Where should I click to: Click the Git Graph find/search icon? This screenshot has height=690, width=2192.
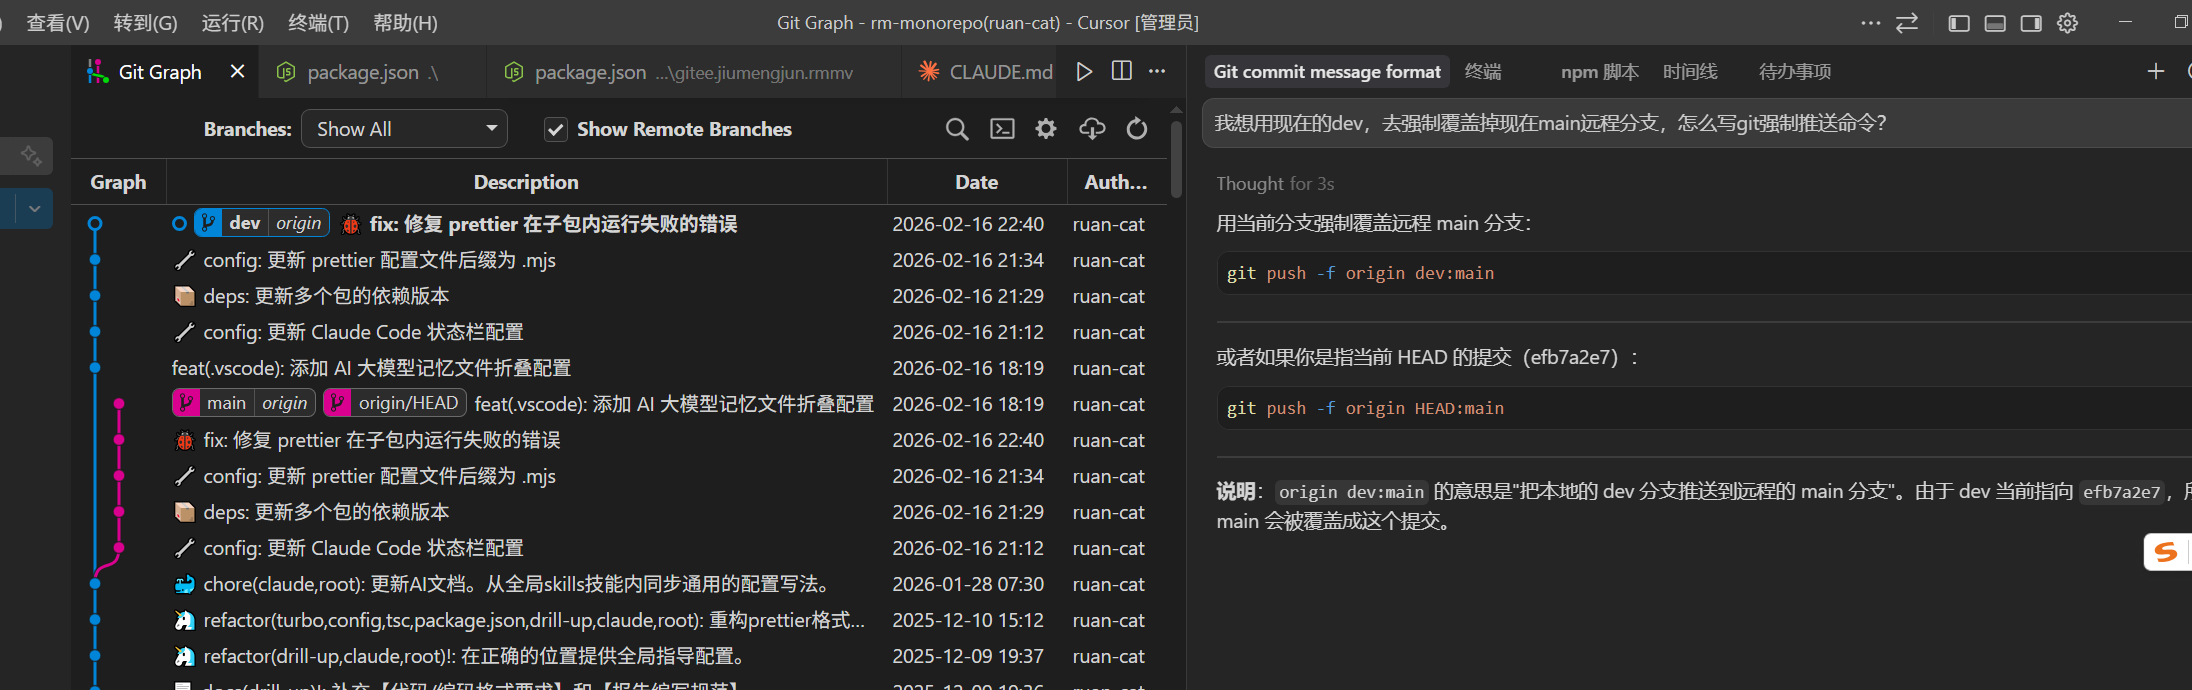pyautogui.click(x=956, y=129)
